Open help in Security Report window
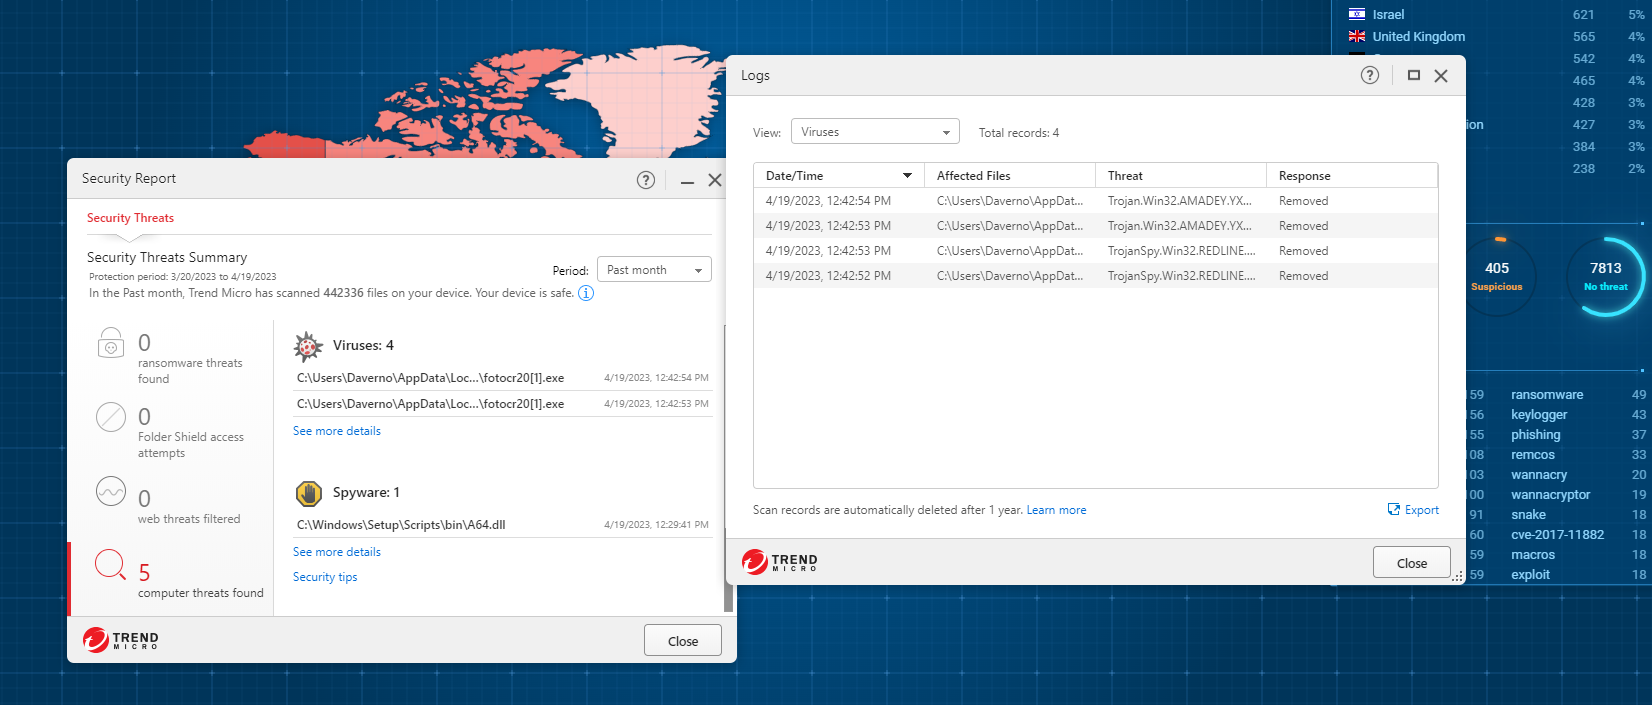 pyautogui.click(x=646, y=180)
